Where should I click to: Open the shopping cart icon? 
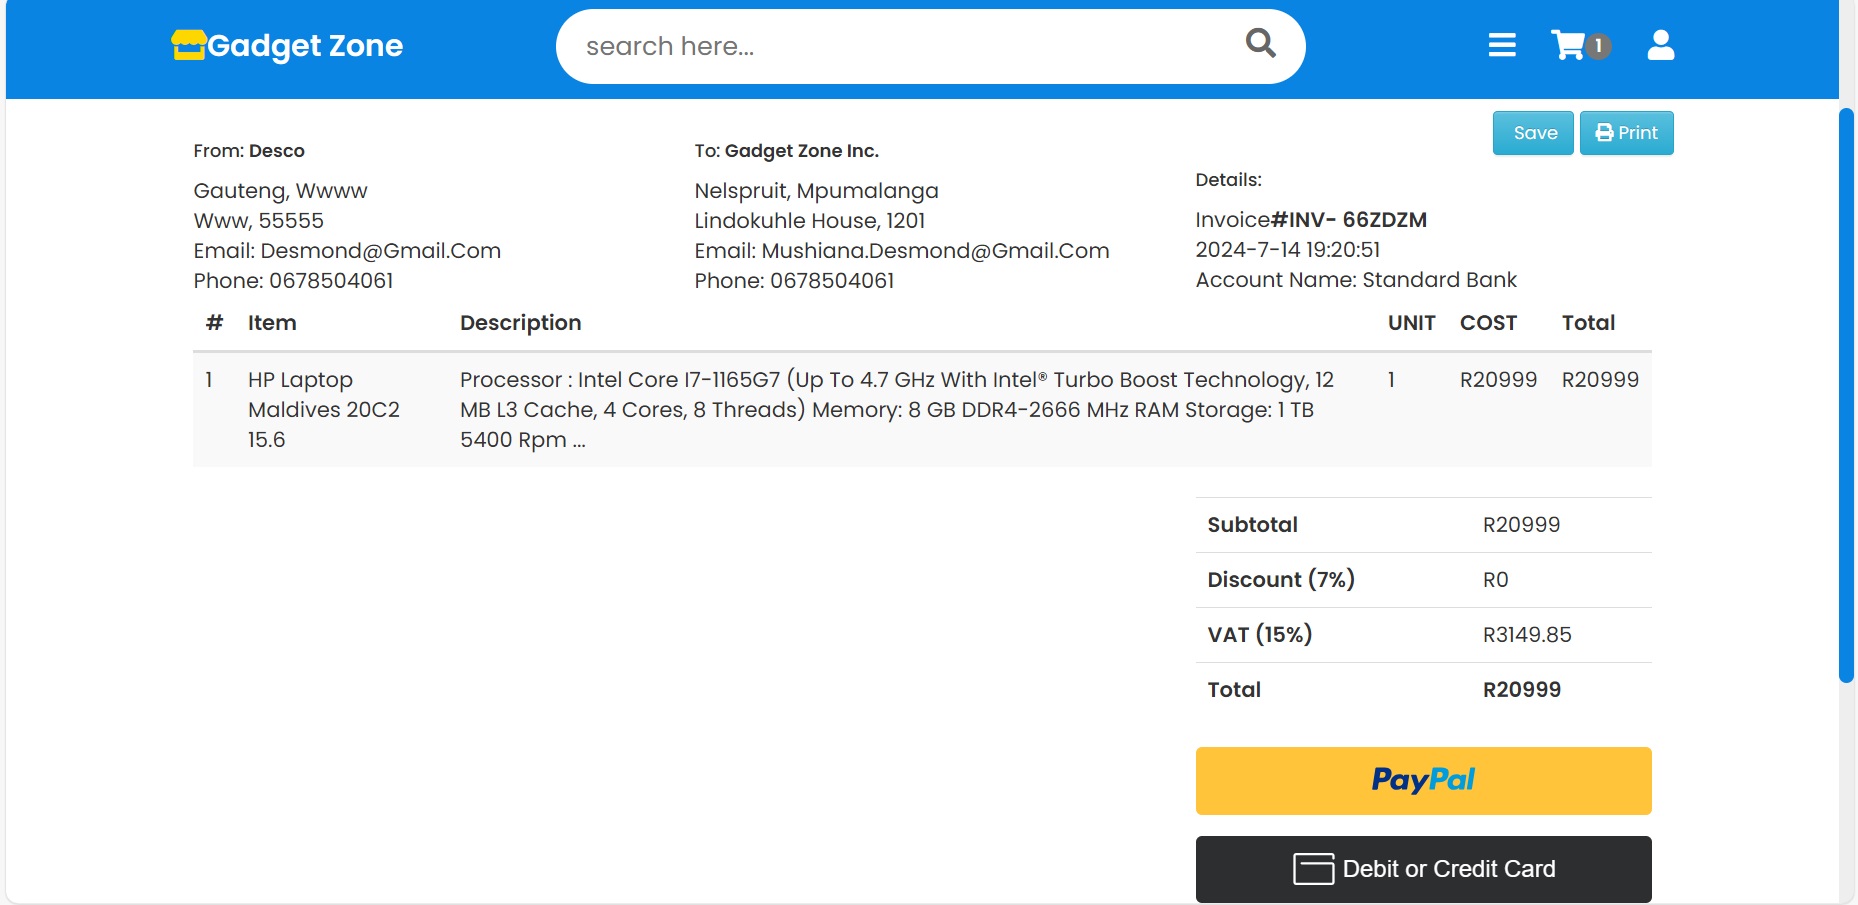1567,45
